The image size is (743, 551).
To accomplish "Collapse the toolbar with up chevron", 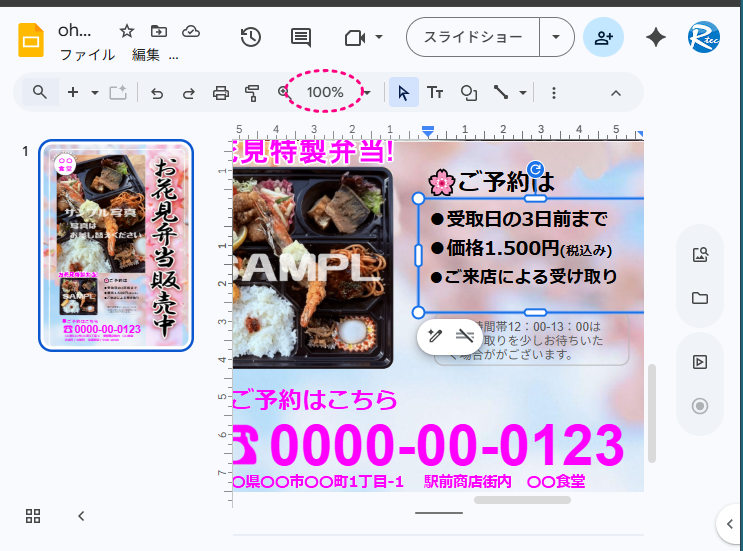I will point(616,93).
